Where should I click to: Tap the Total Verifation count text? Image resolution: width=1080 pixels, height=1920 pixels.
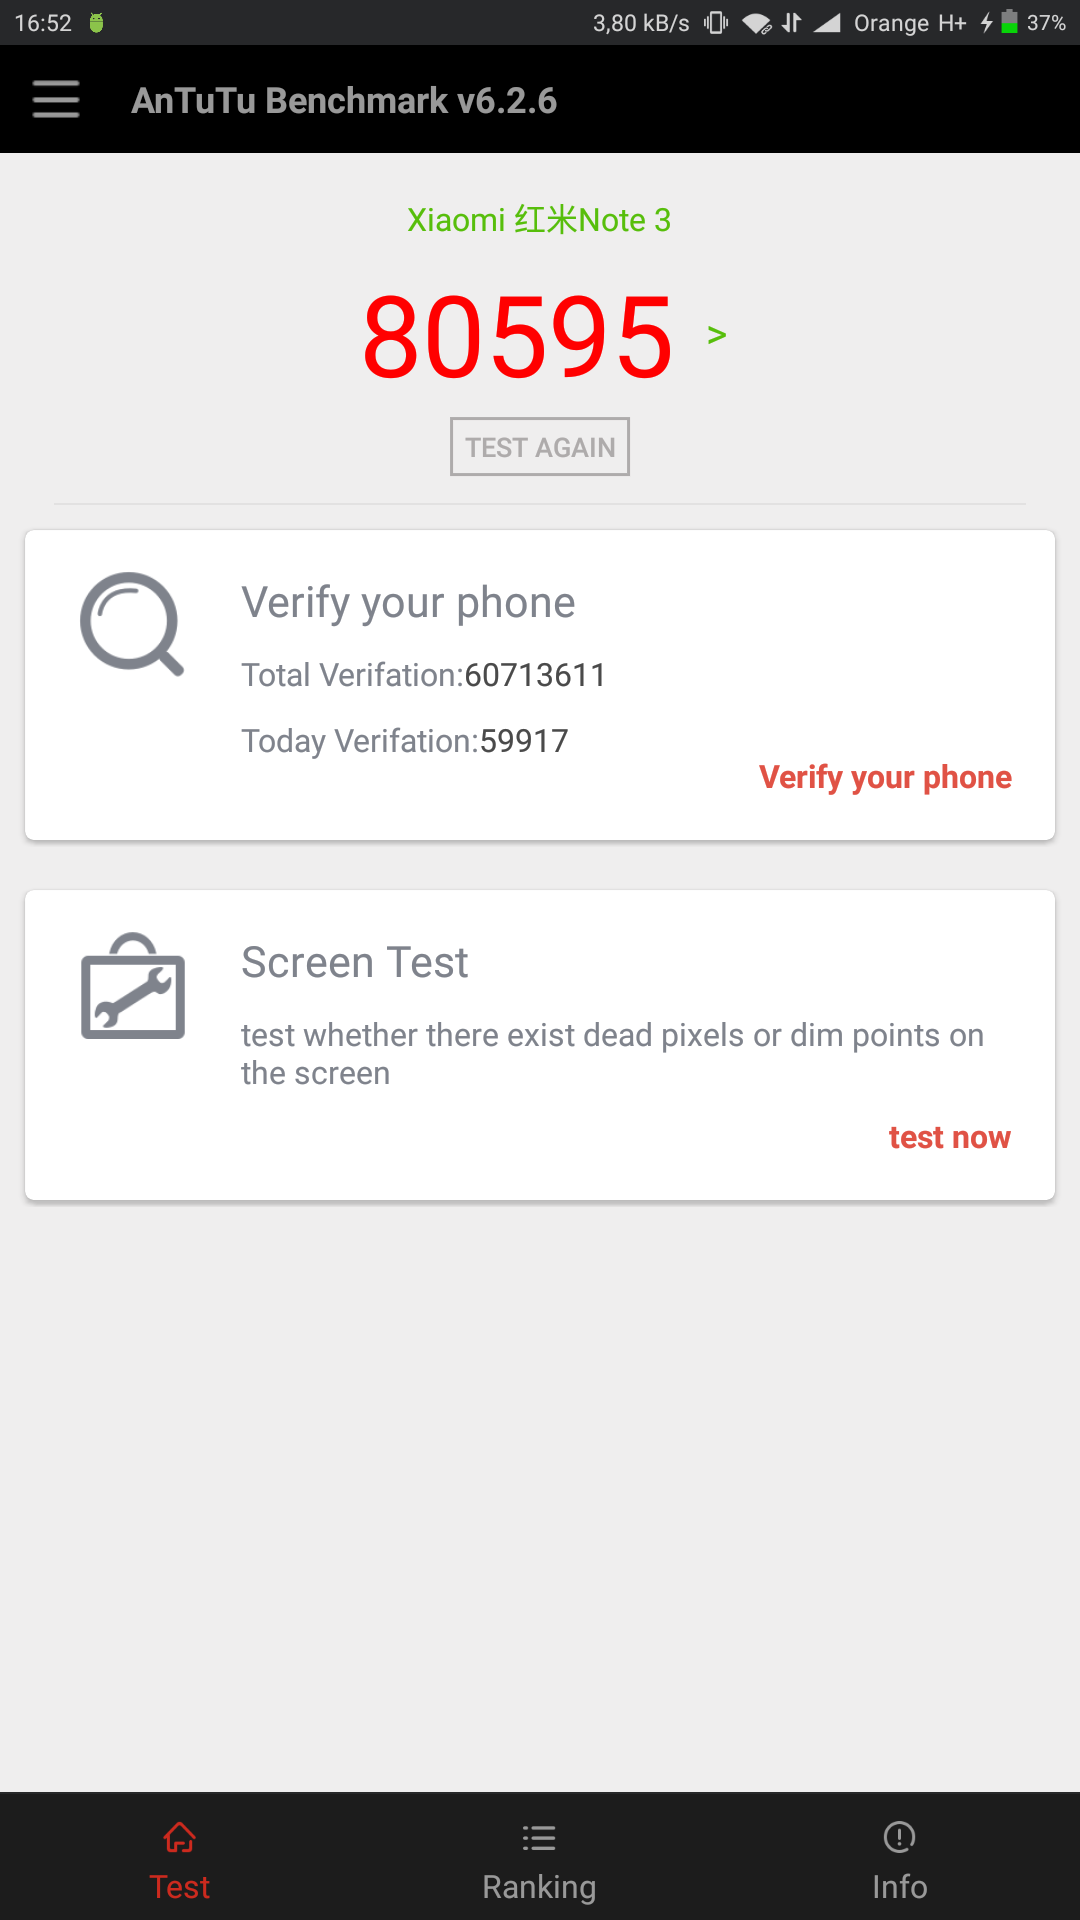pyautogui.click(x=424, y=675)
